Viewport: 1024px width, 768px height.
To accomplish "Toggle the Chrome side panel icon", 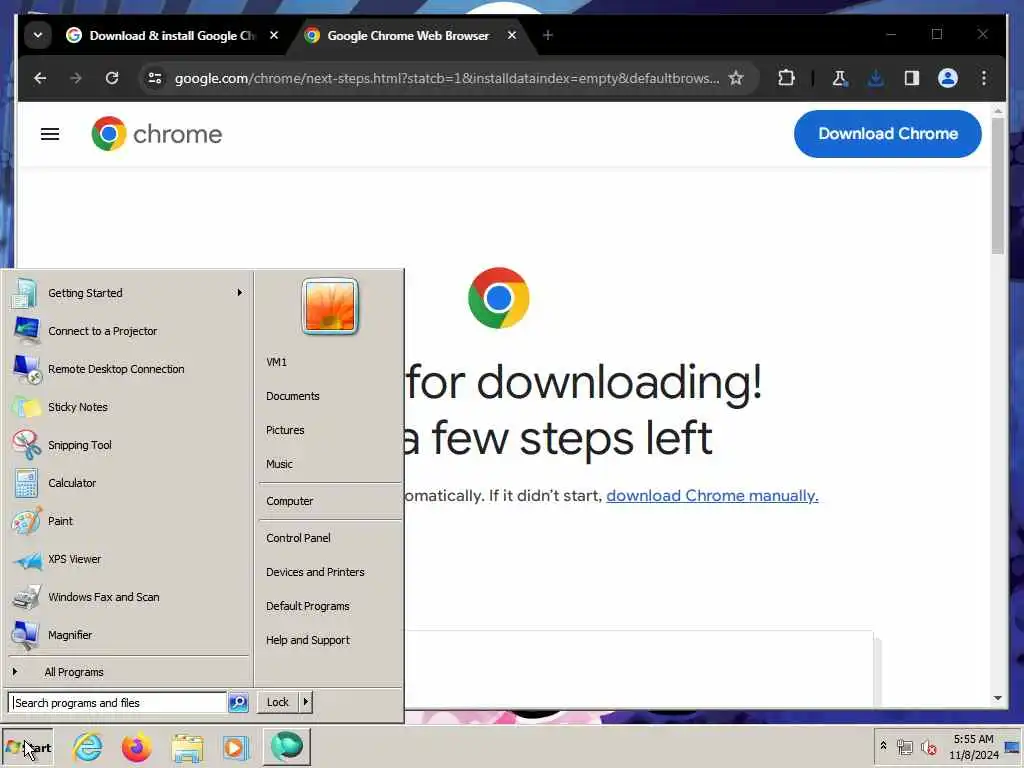I will click(912, 78).
